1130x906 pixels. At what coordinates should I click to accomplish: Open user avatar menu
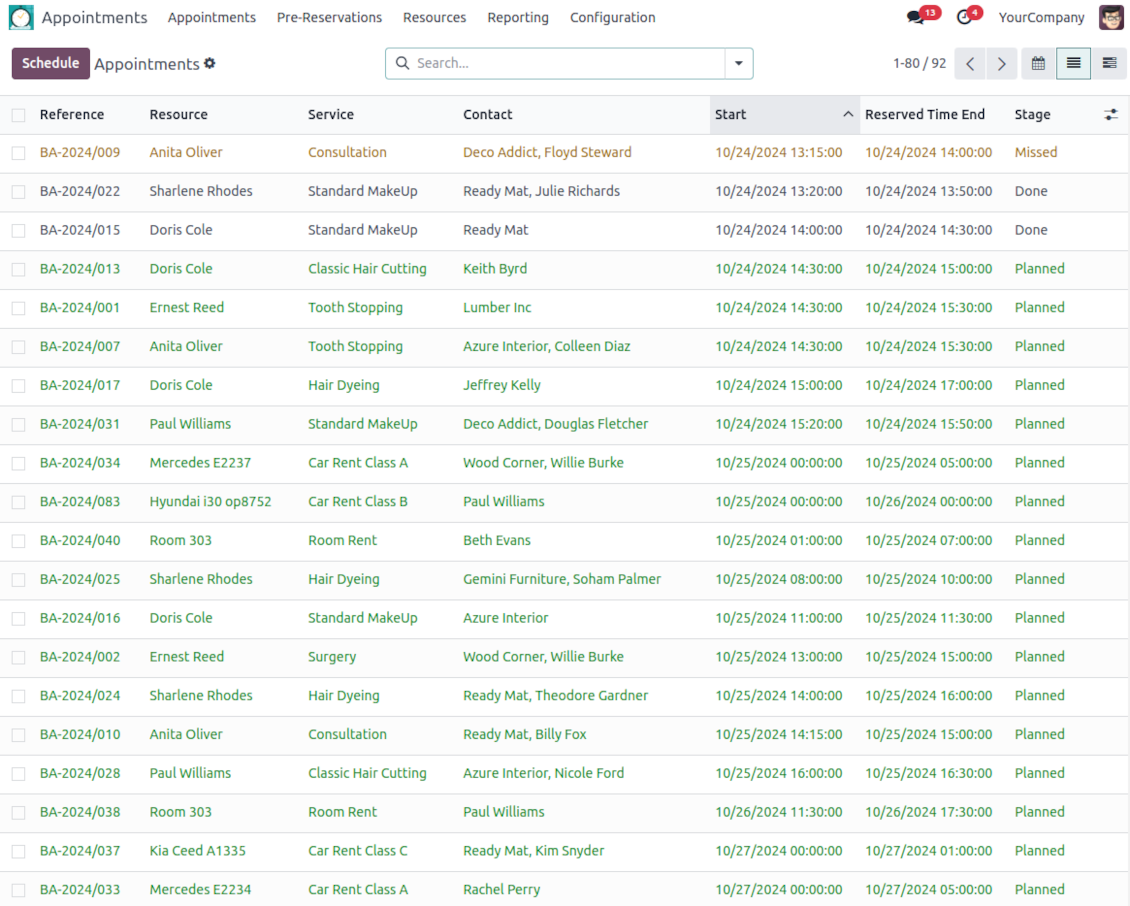[1111, 17]
